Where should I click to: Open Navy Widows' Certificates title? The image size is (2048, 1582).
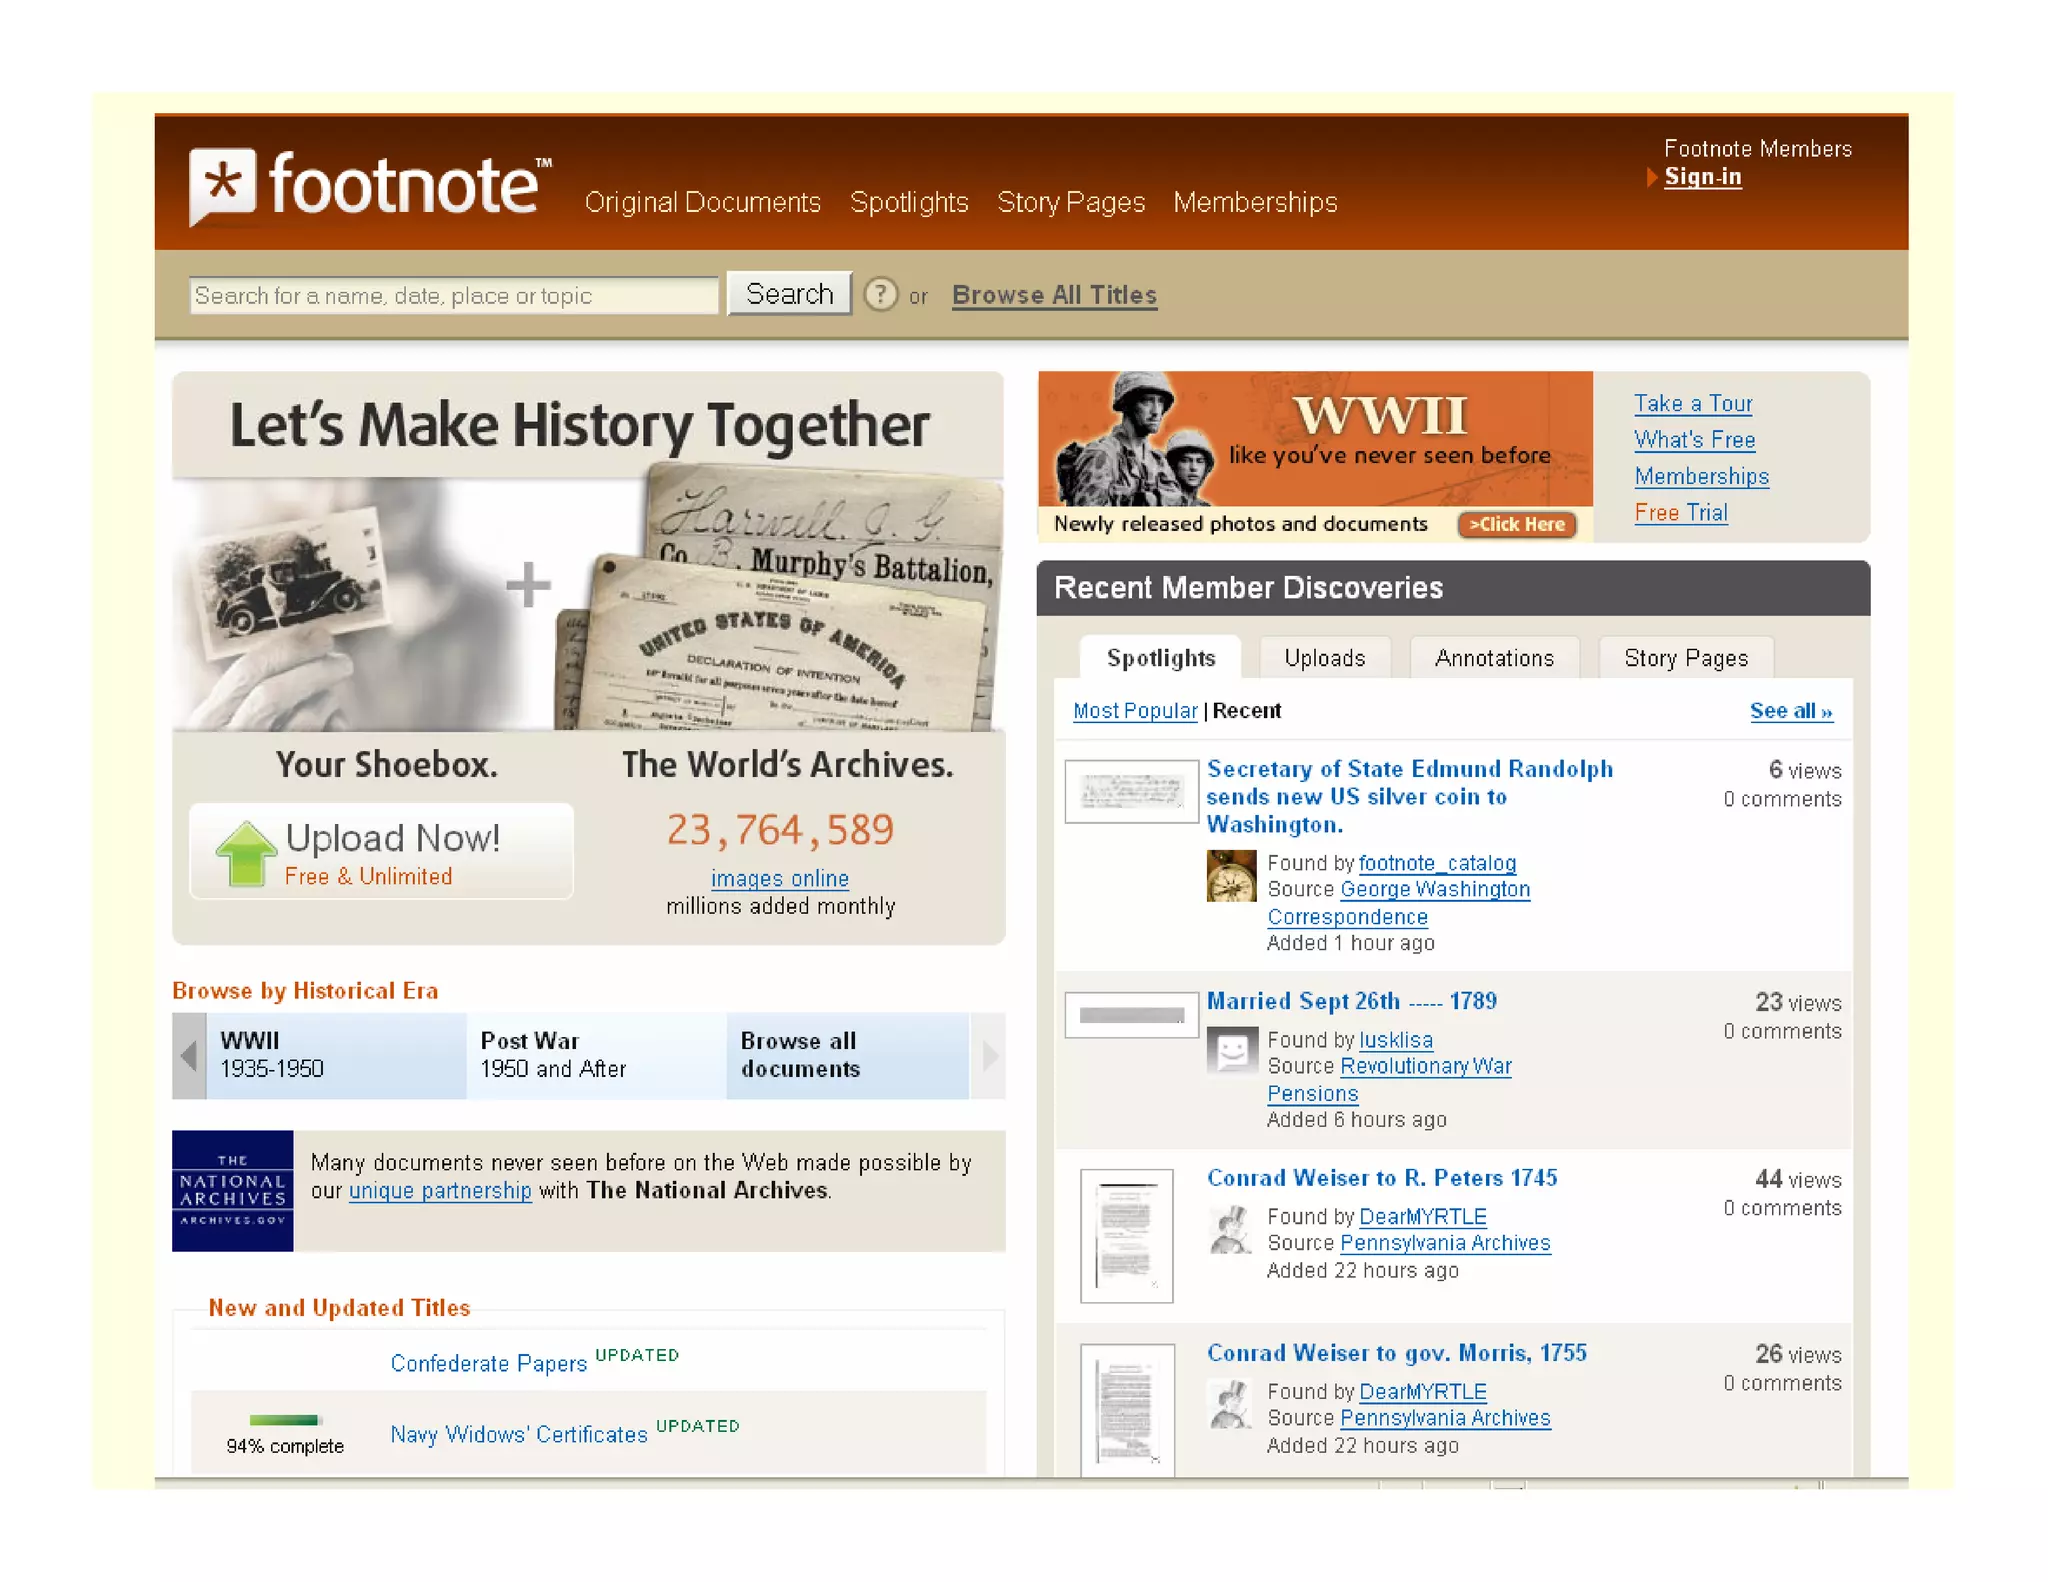(518, 1435)
